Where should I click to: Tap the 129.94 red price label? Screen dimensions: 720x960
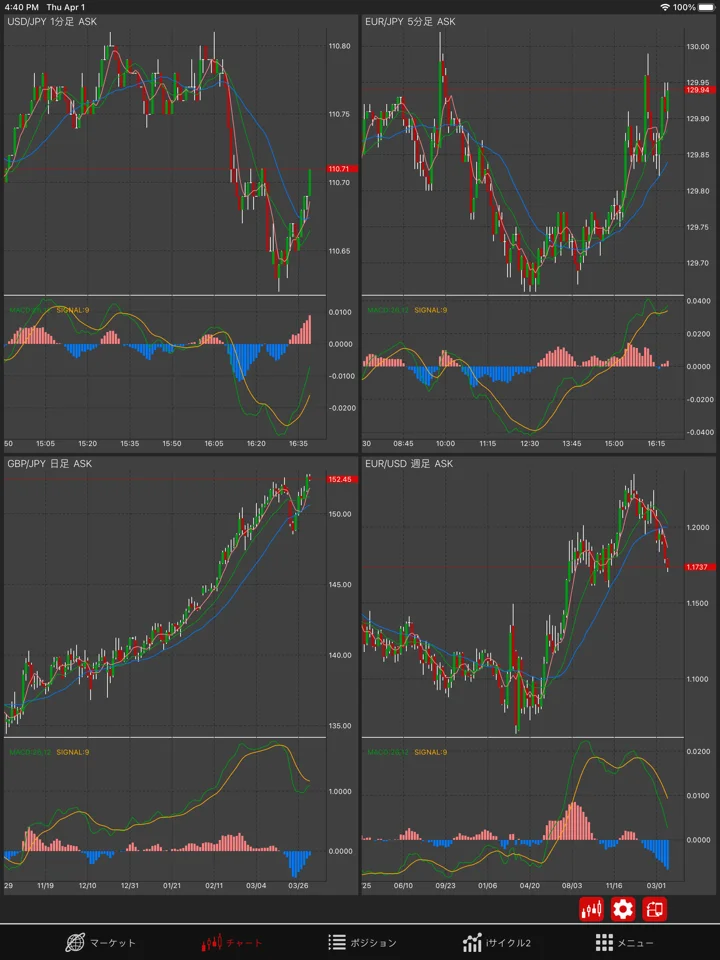(x=699, y=90)
